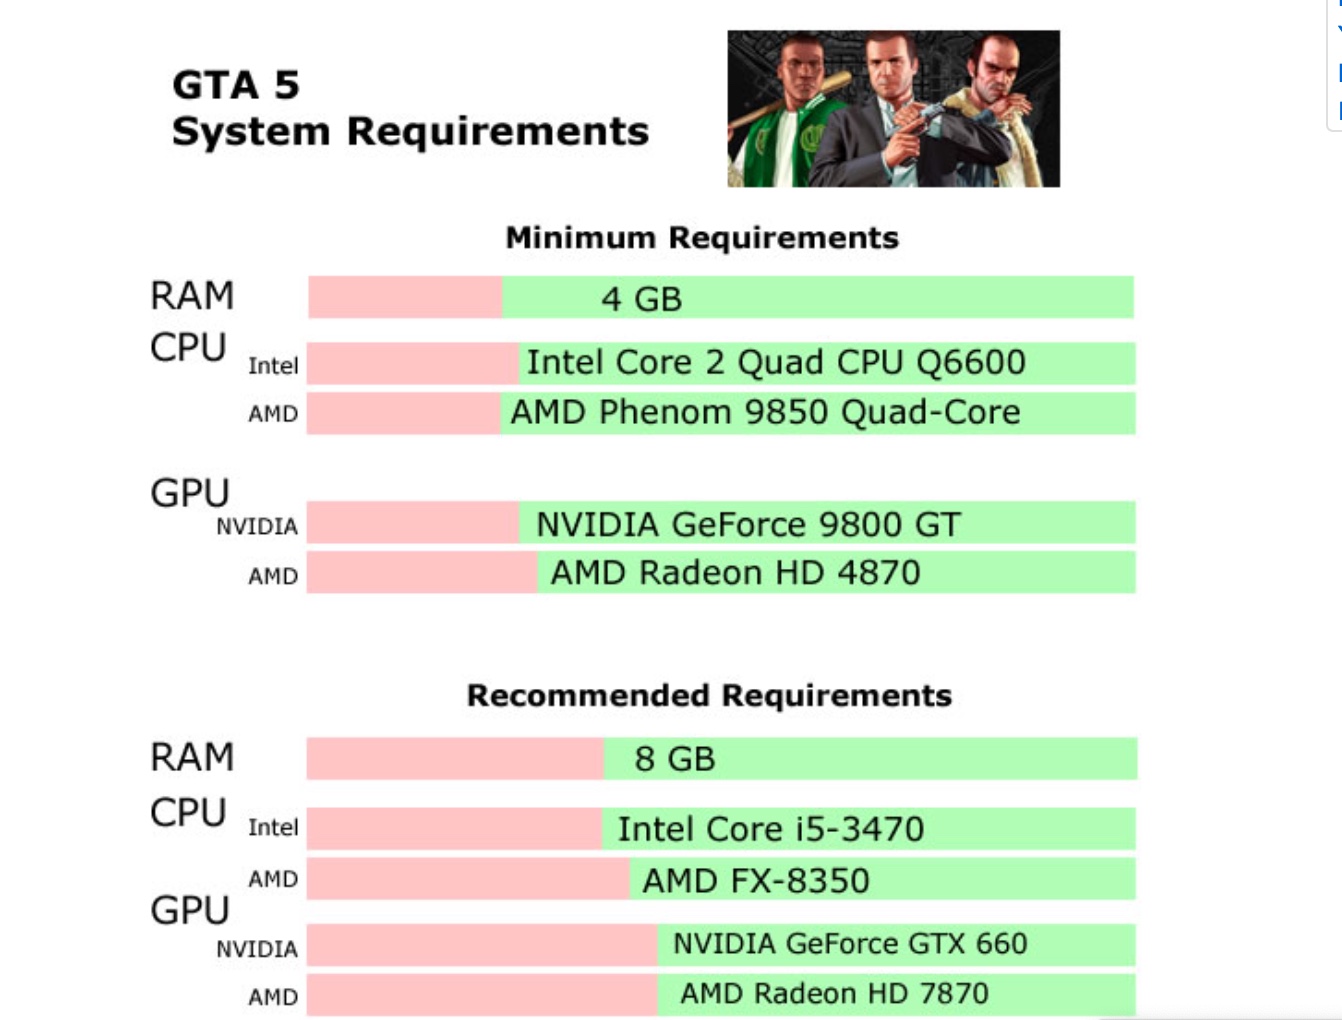Select the NVIDIA GeForce 9800 GT bar
This screenshot has width=1342, height=1020.
pyautogui.click(x=720, y=523)
